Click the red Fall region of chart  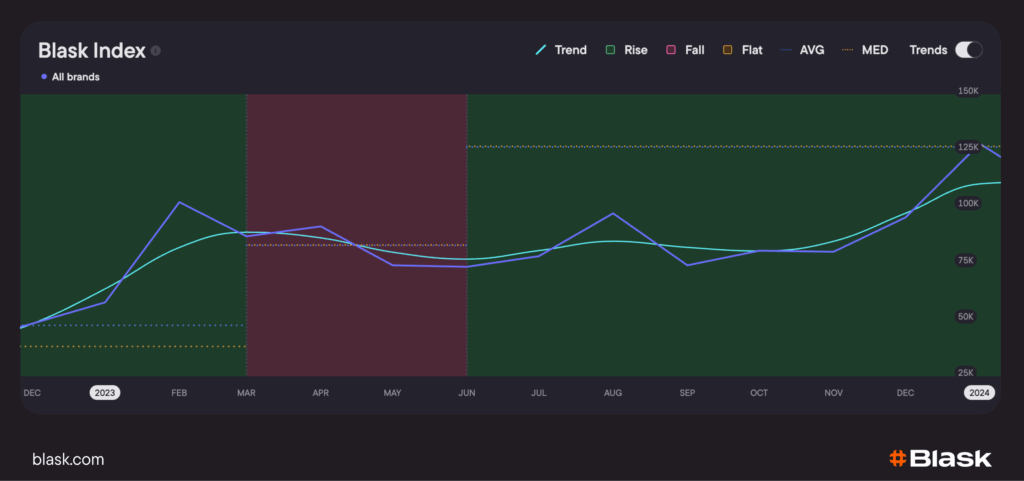(356, 320)
